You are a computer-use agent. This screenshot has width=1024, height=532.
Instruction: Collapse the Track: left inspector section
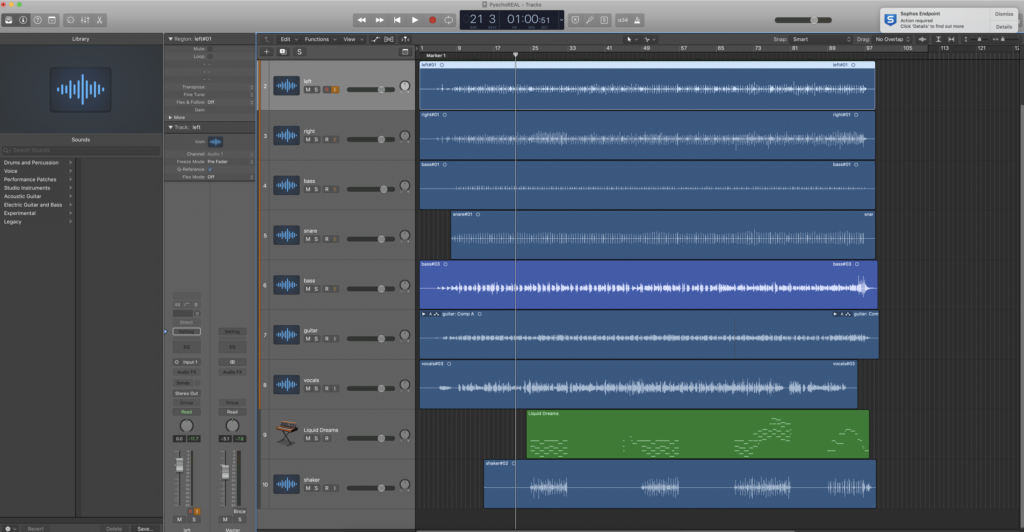coord(170,127)
